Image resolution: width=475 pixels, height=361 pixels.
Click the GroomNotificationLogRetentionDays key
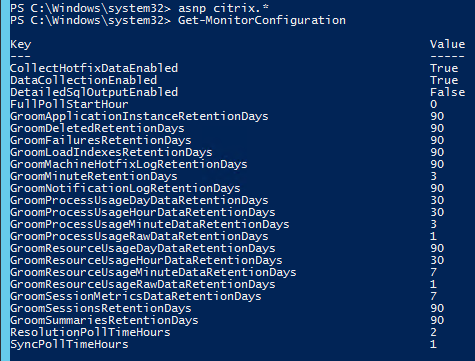click(125, 188)
